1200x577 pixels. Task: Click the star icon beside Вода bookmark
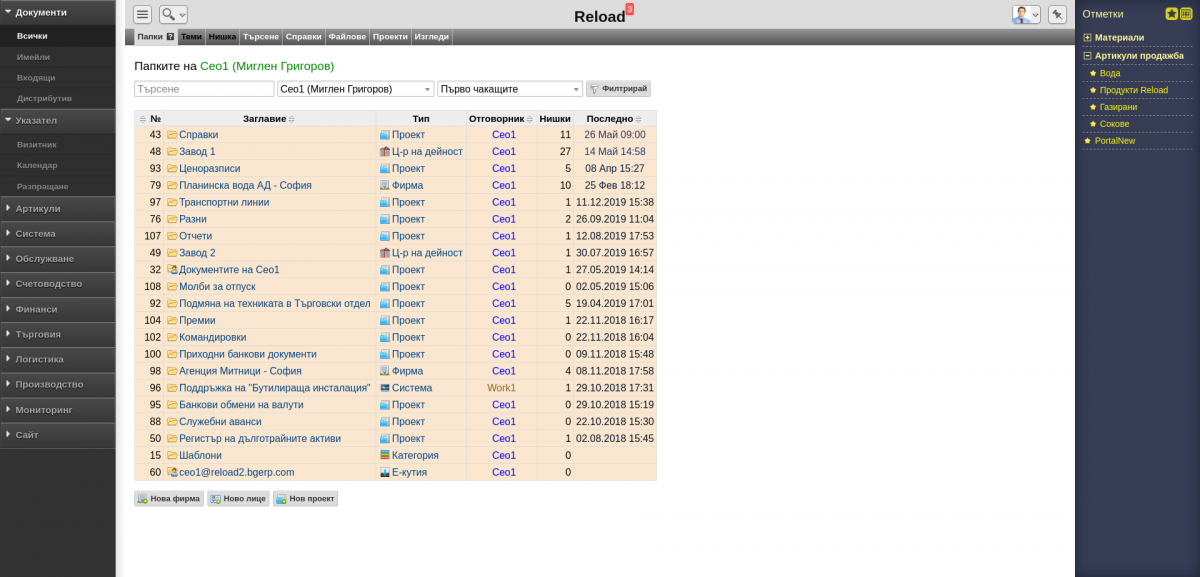click(x=1093, y=73)
